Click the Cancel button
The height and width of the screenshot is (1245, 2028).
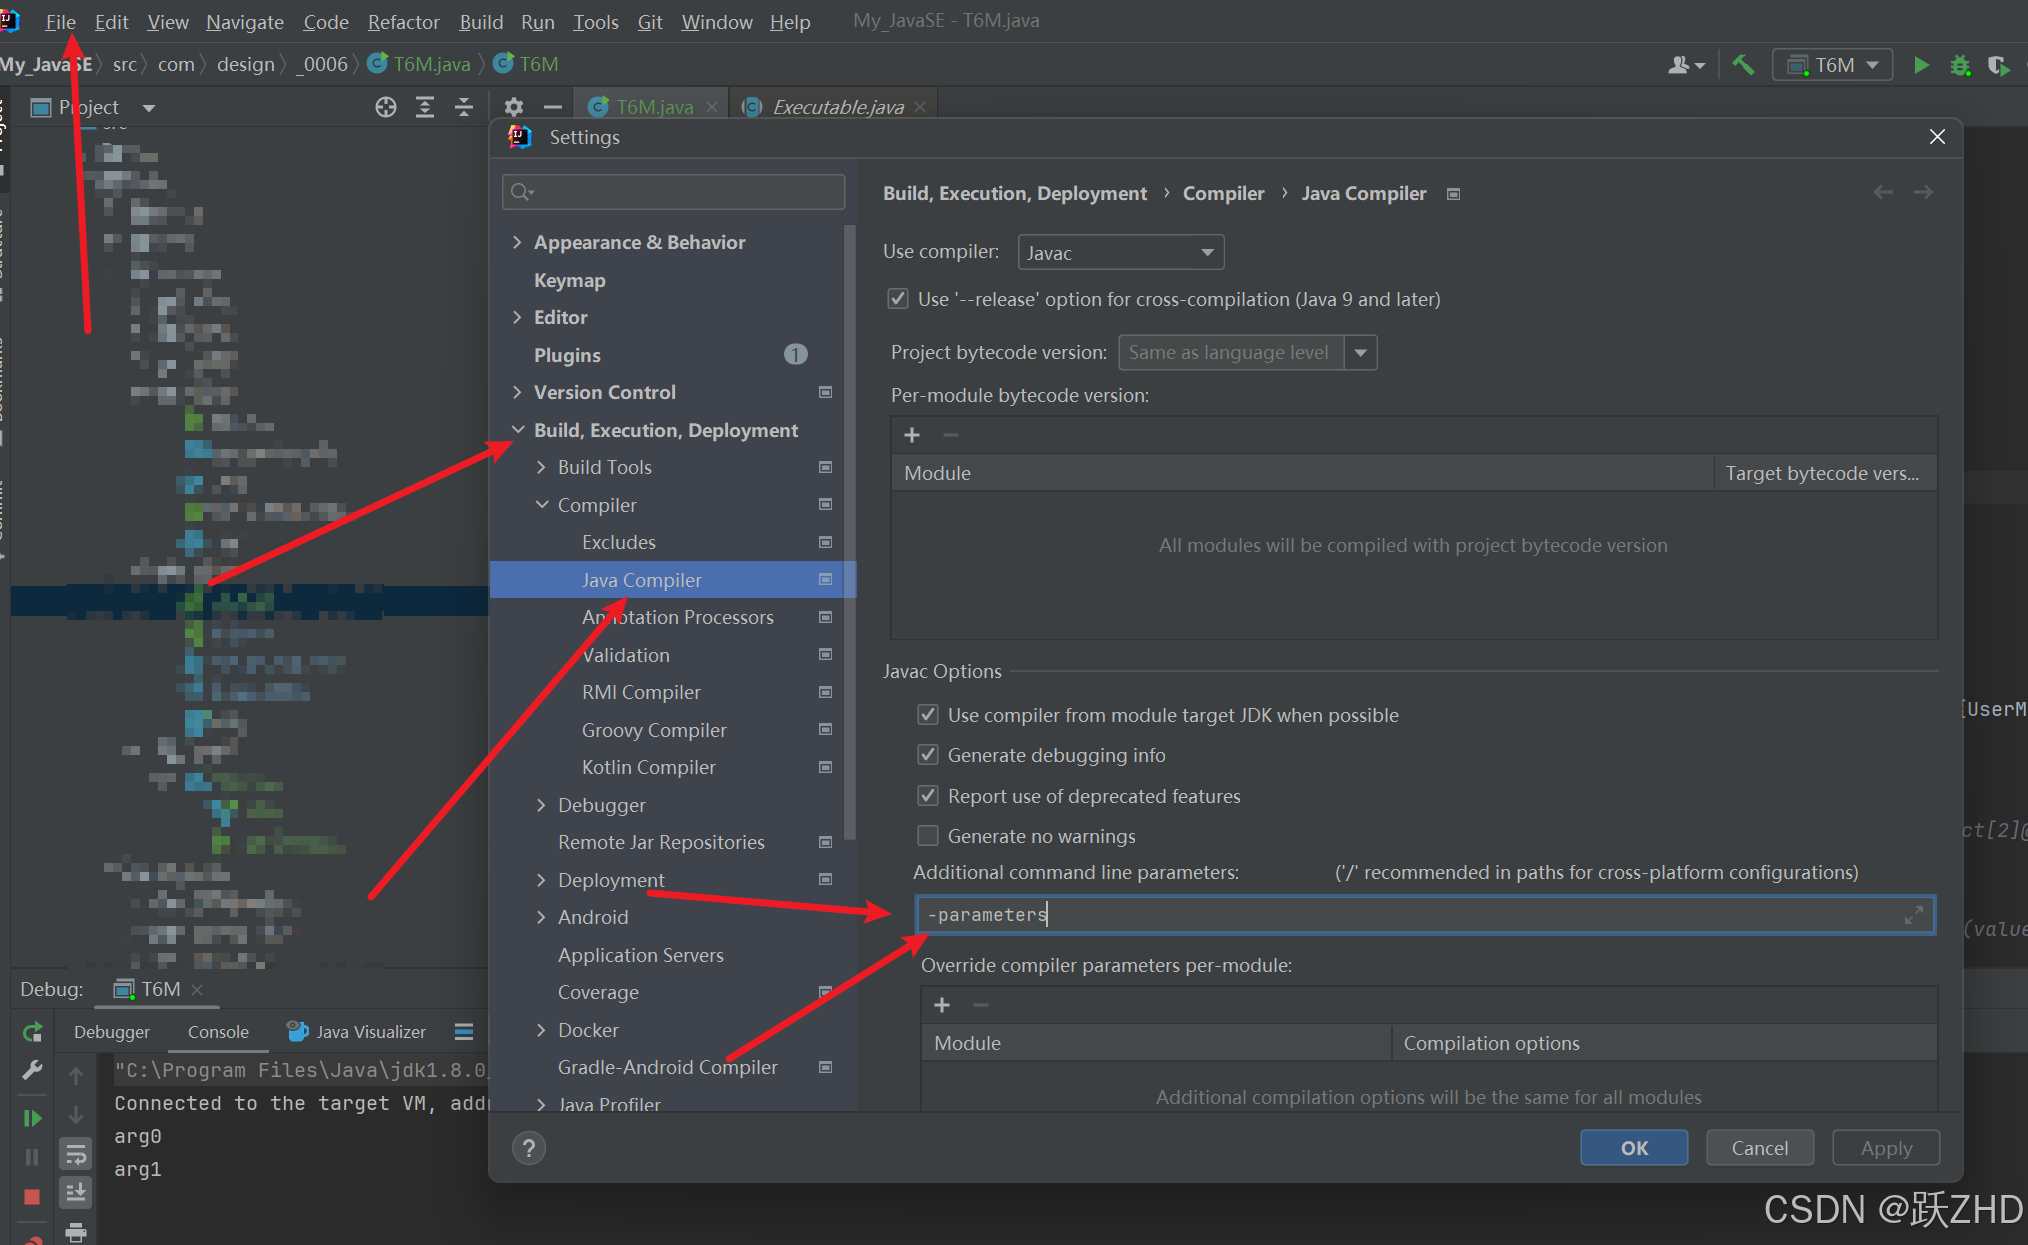[x=1759, y=1148]
